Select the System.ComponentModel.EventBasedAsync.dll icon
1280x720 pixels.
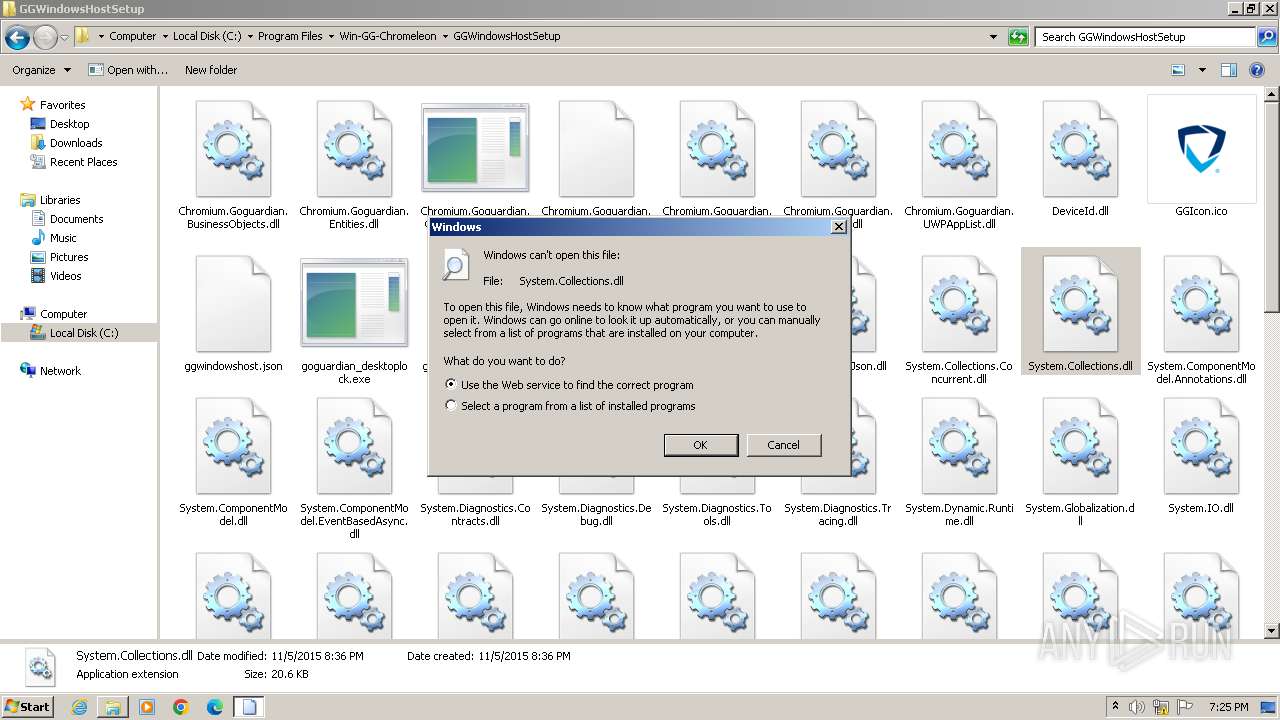[x=354, y=446]
